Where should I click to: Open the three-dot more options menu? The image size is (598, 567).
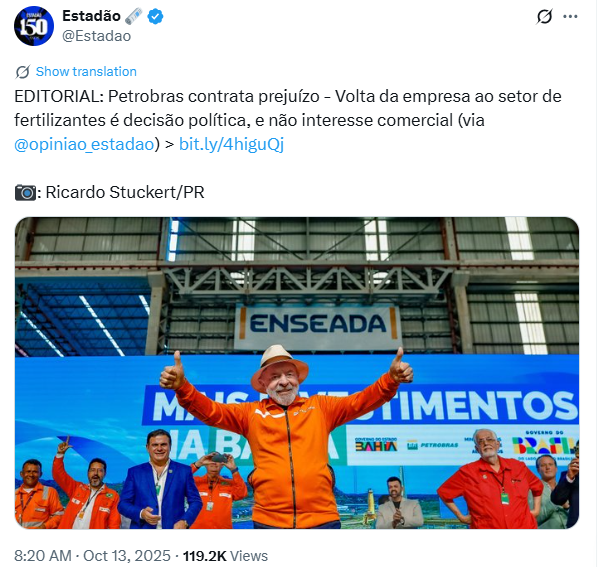click(x=570, y=16)
